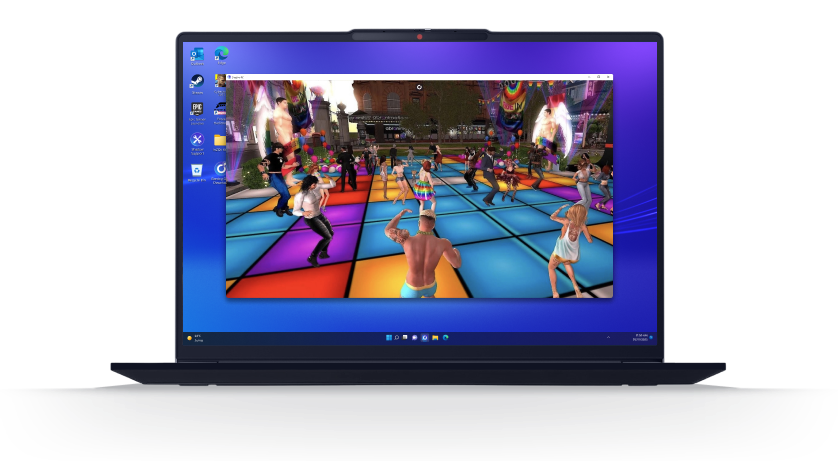Viewport: 838px width, 461px height.
Task: Maximize the streaming app window
Action: [599, 77]
